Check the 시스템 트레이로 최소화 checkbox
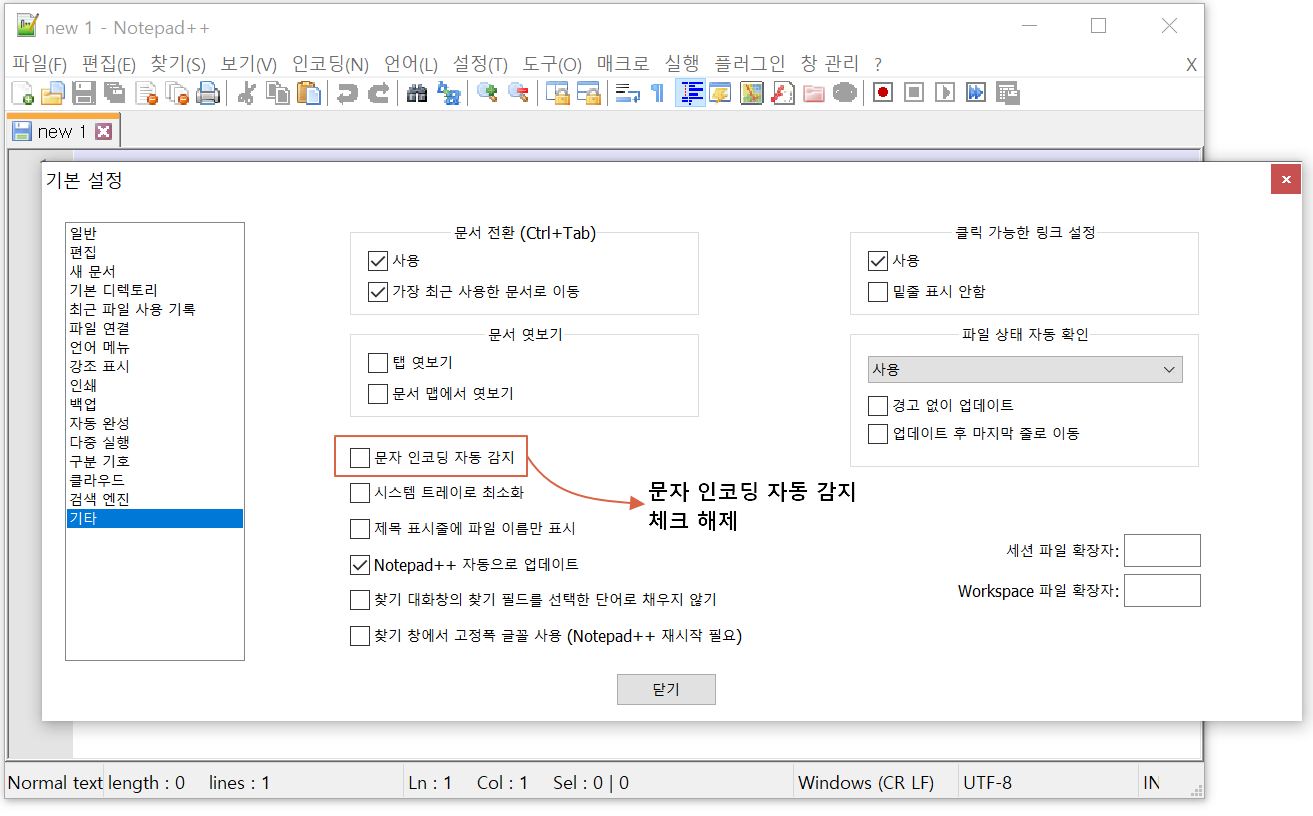Screen dimensions: 1313x816 [x=360, y=493]
